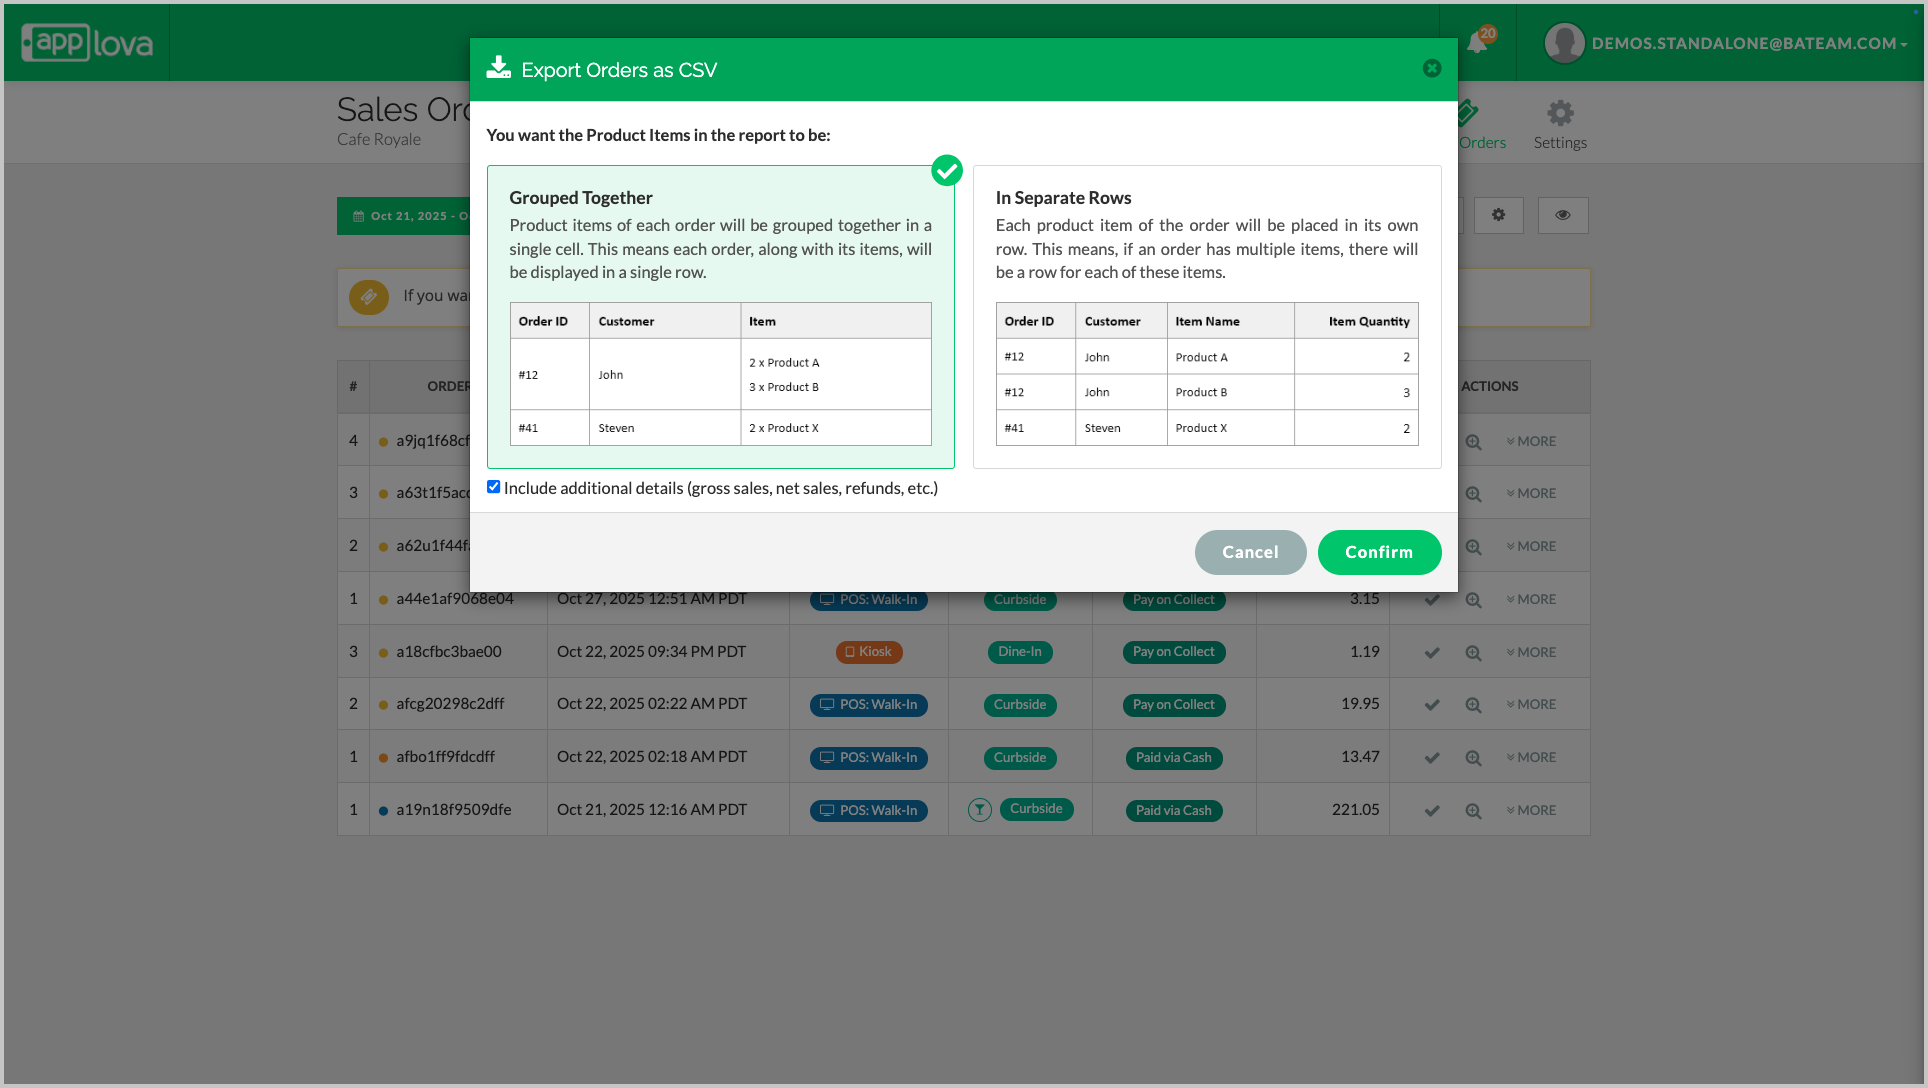
Task: Click checkmark icon for order afbo1ff9fdcdff
Action: click(1432, 758)
